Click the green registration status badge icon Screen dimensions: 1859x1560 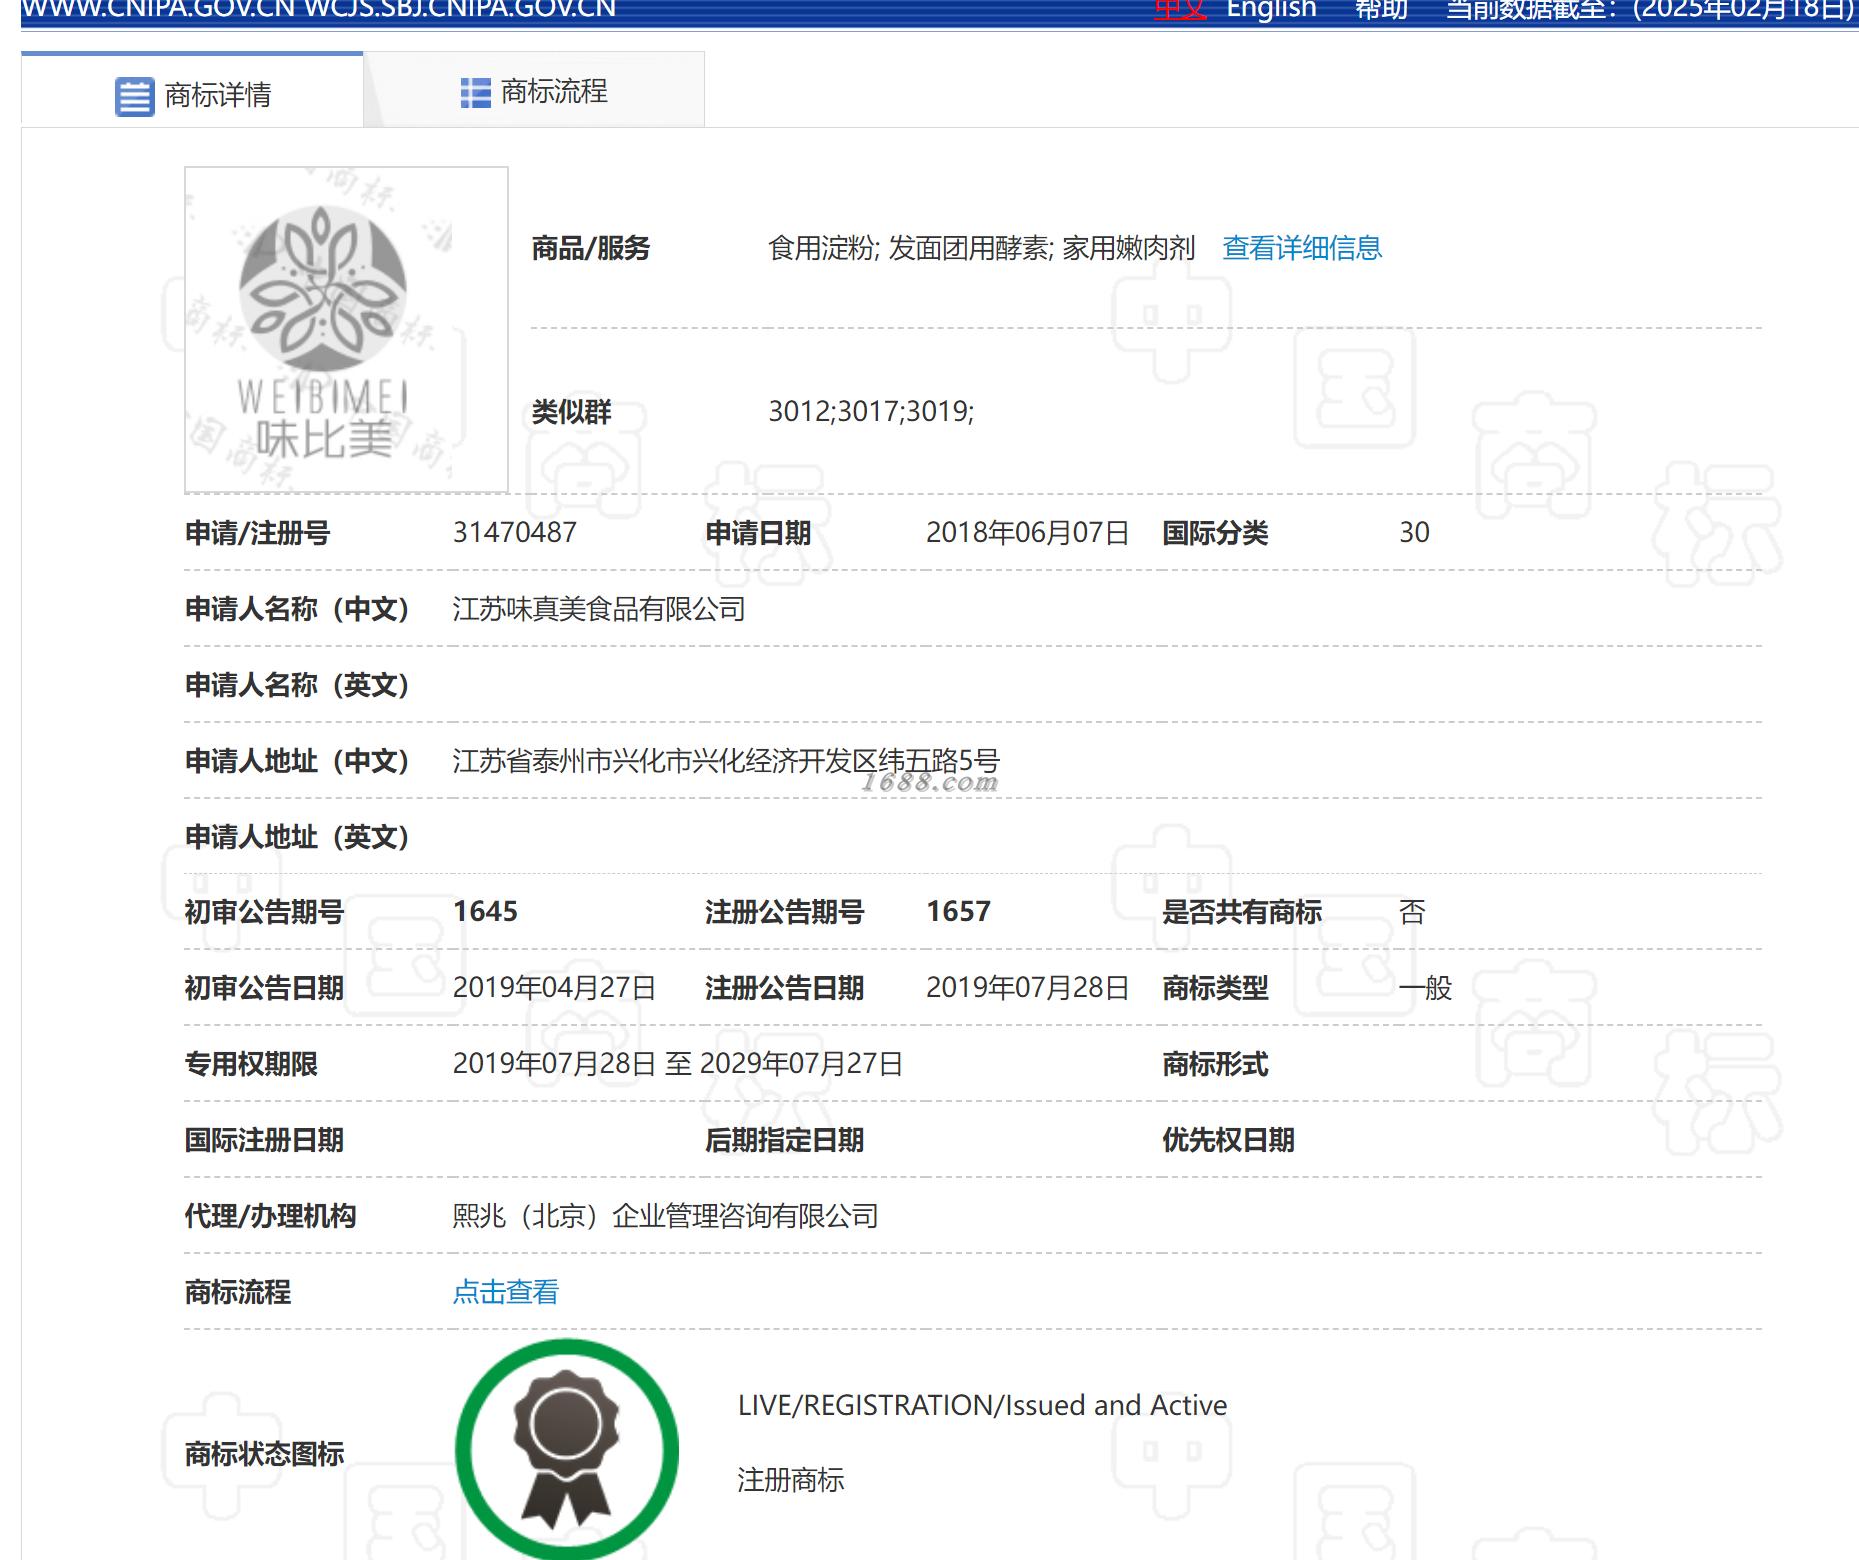(x=567, y=1449)
